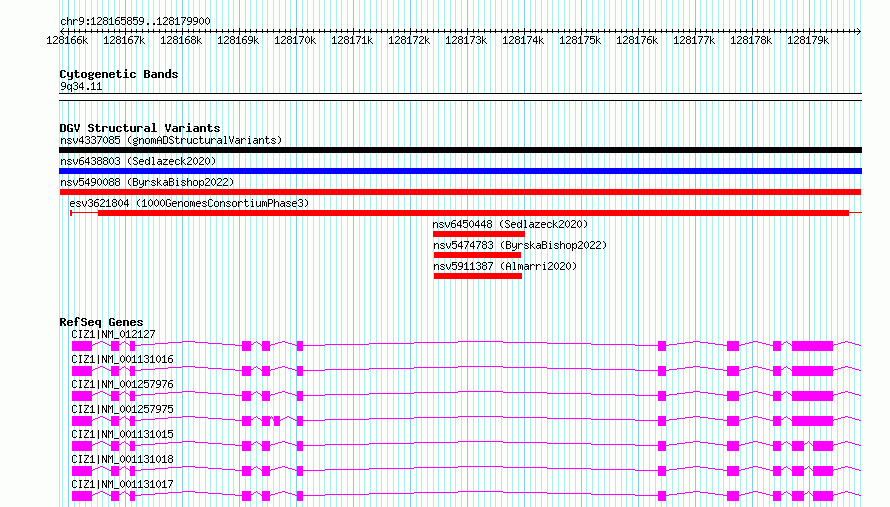Viewport: 890px width, 507px height.
Task: Click the RefSeq Genes track title
Action: pos(101,322)
